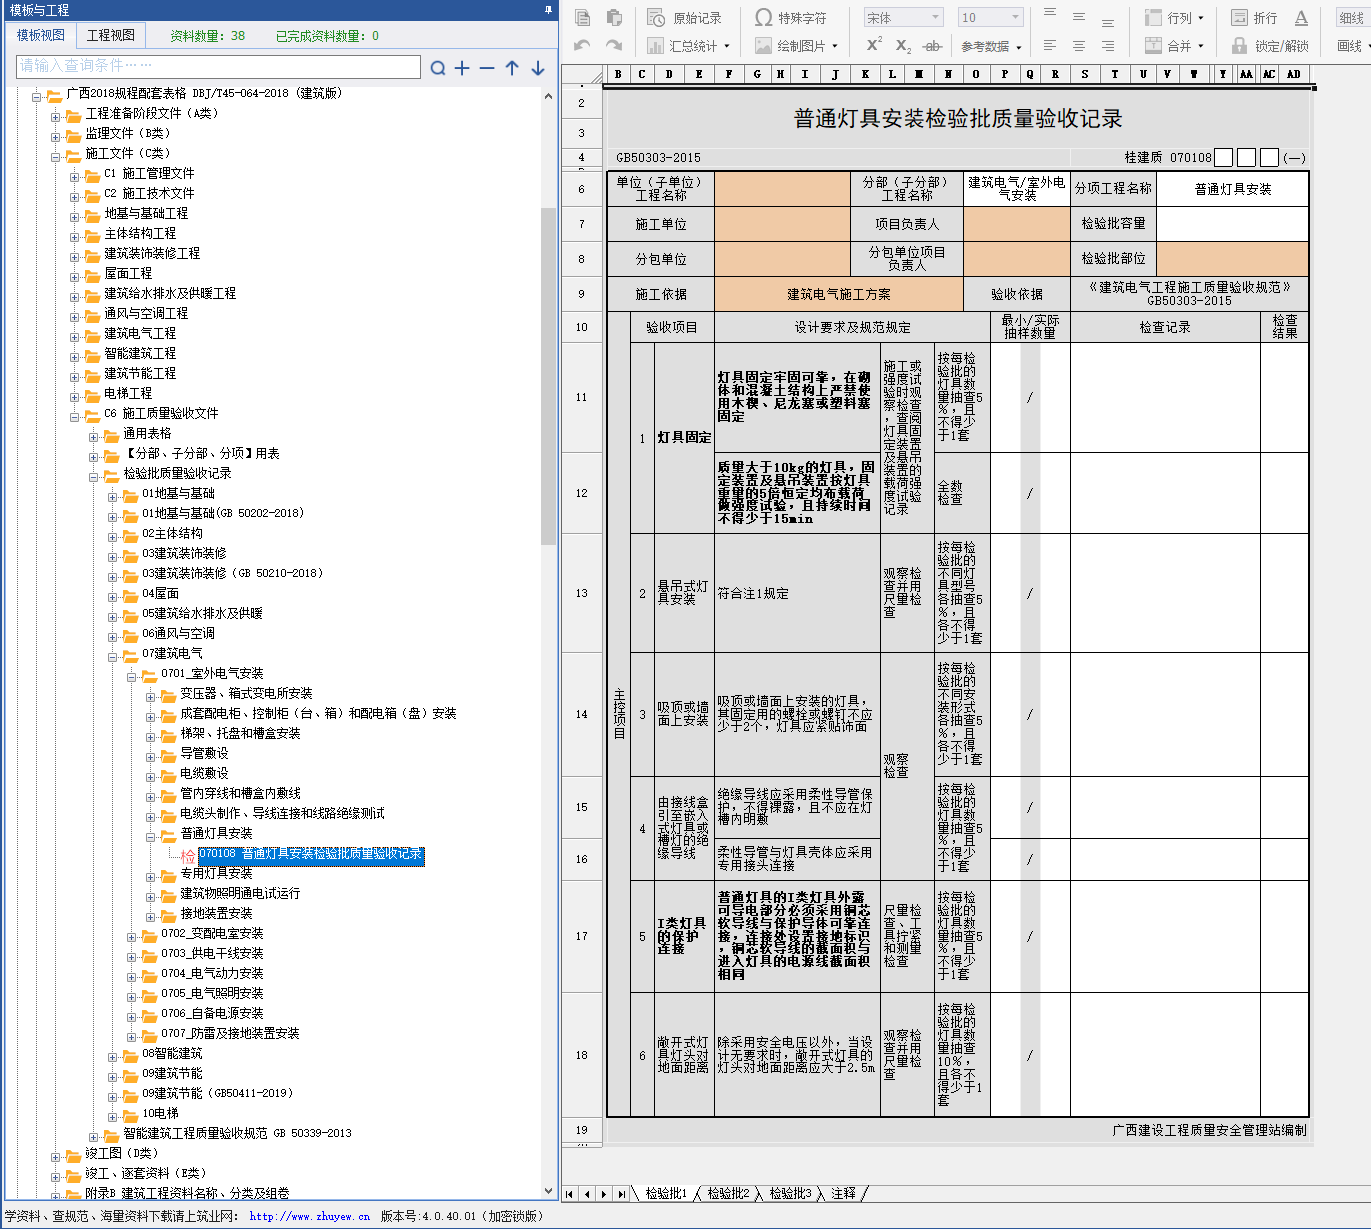Click the 建筑电气施工方案 cell

click(838, 294)
